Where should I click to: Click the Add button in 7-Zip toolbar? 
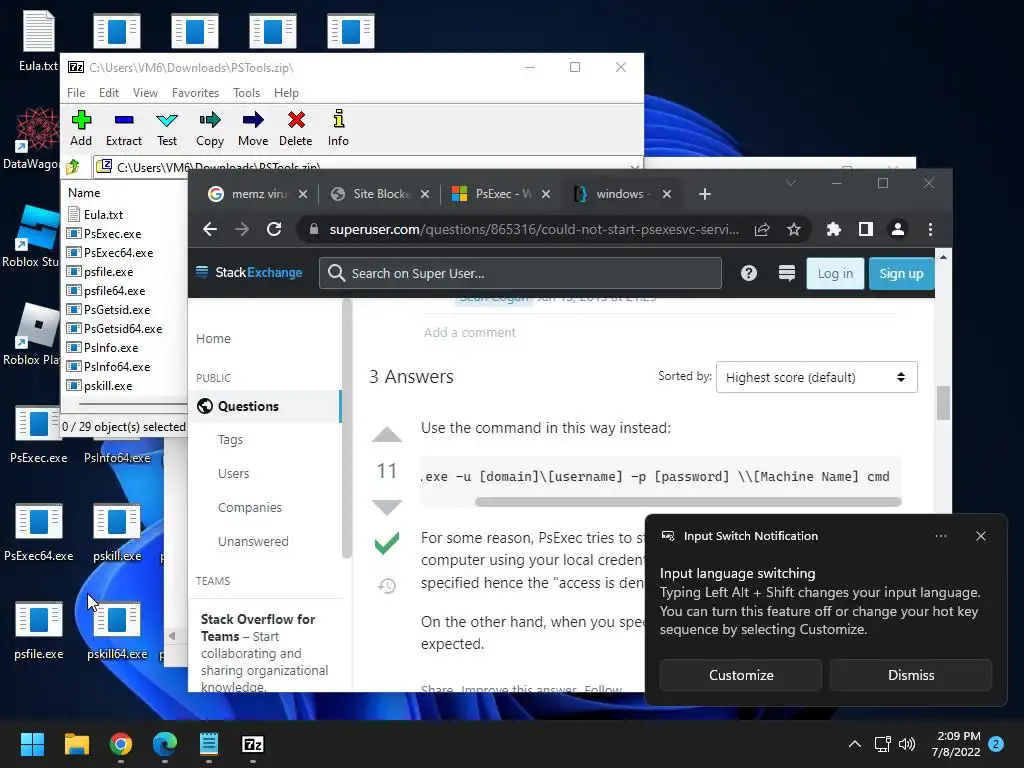coord(81,128)
